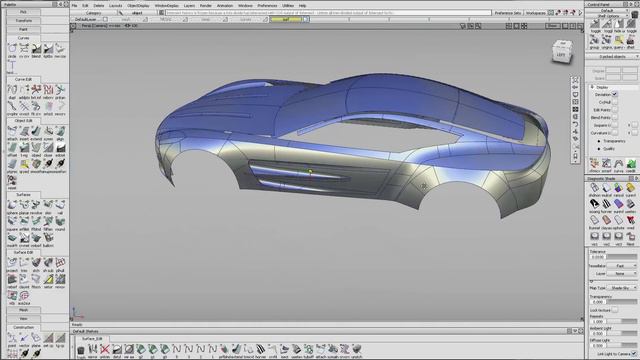
Task: Toggle the DefaultLayer visibility box
Action: click(105, 19)
